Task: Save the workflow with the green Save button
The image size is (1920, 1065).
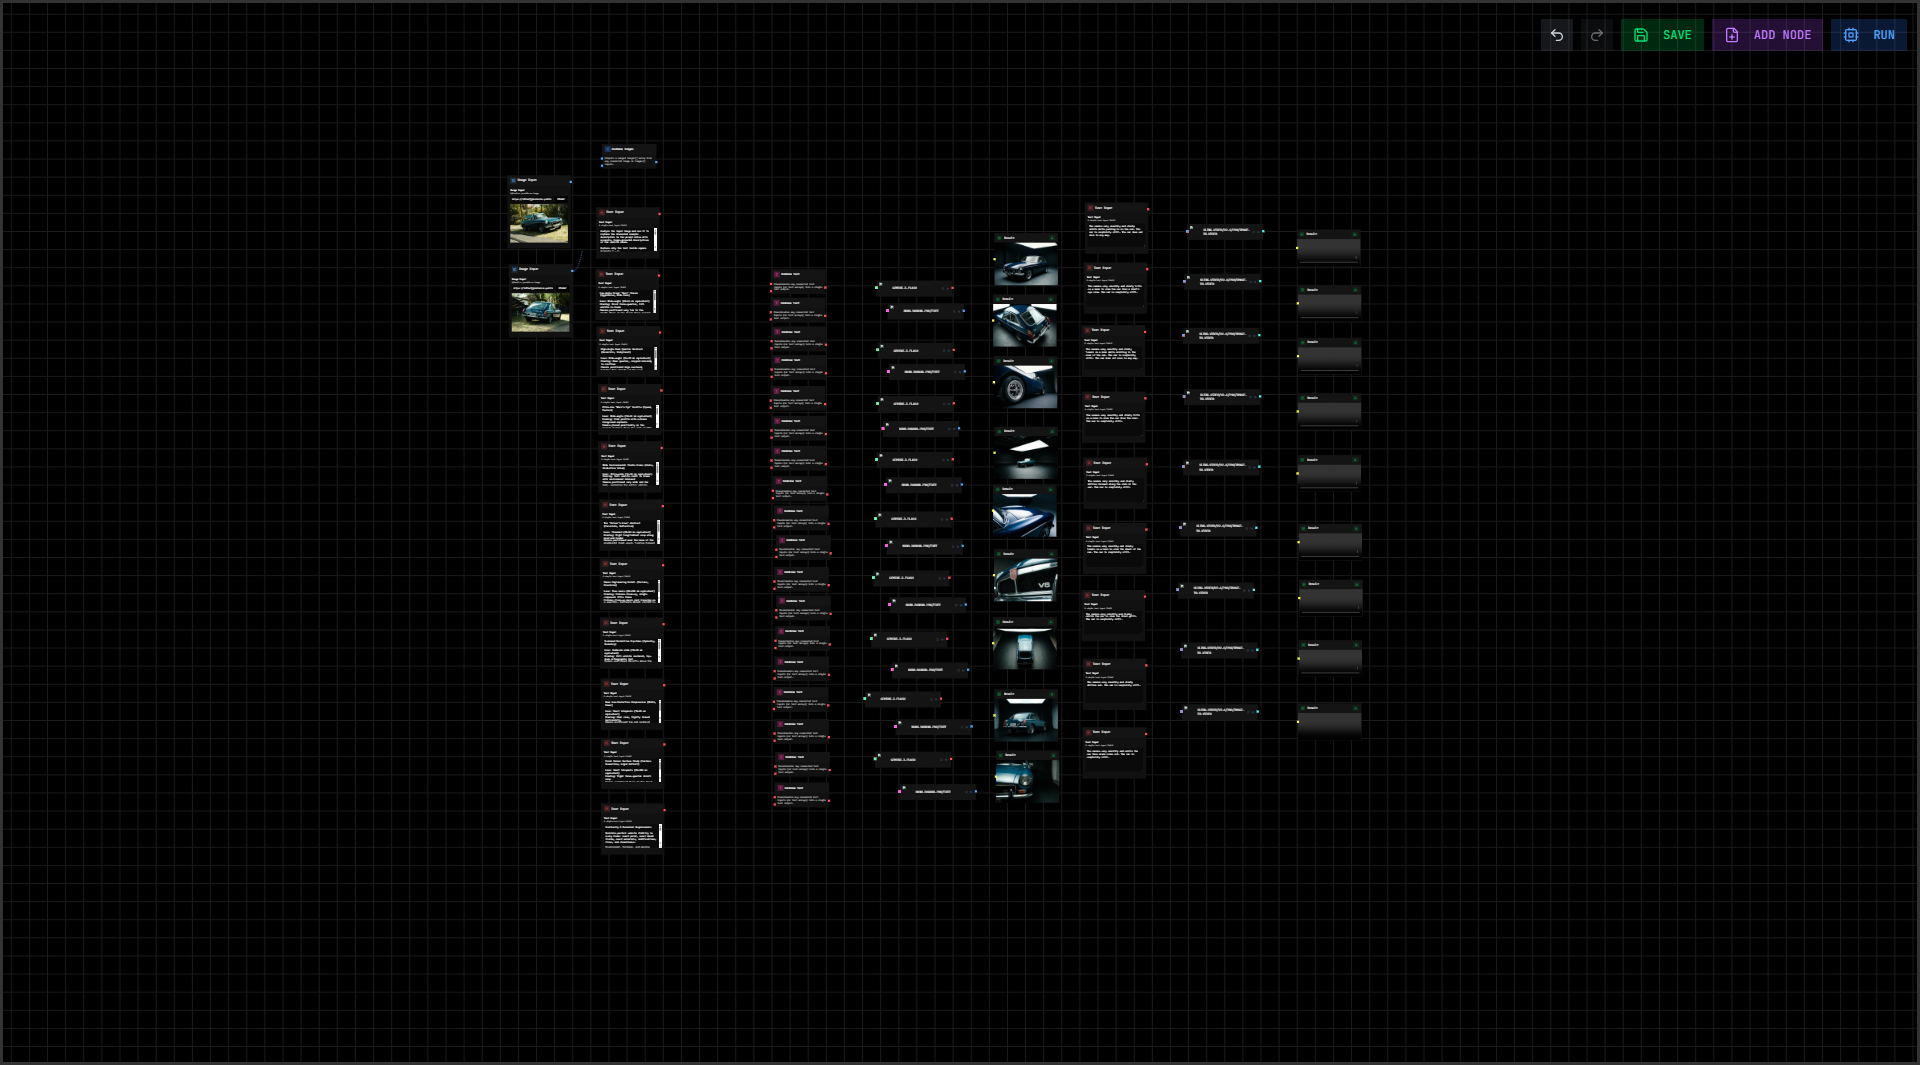Action: (1662, 35)
